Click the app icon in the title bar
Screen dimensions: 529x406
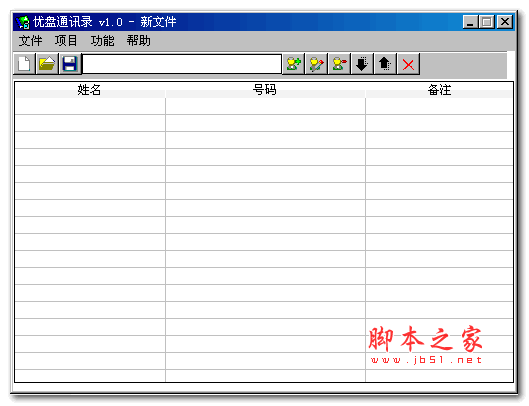[x=24, y=22]
